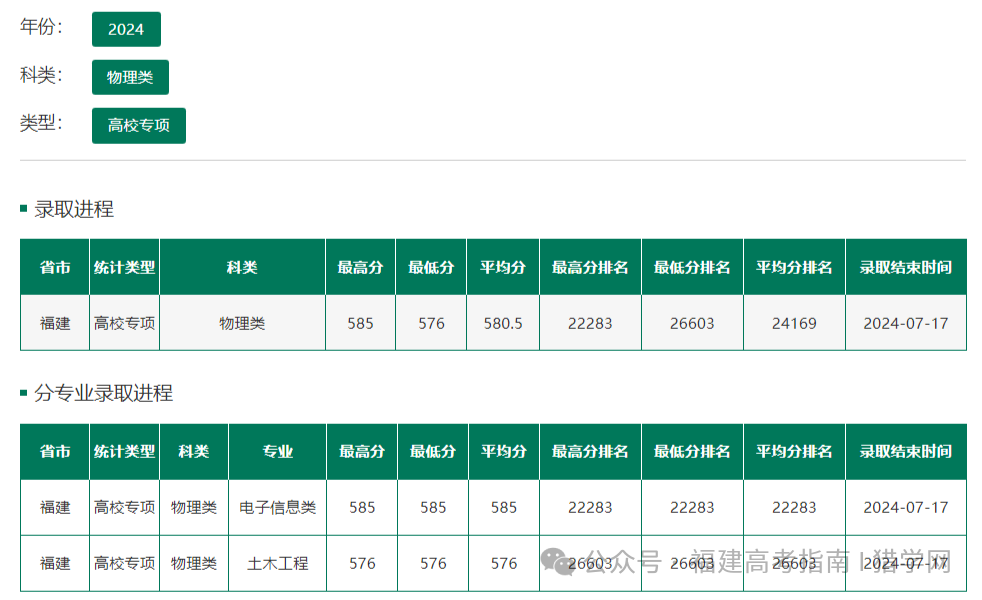Click the 年份 label

pyautogui.click(x=41, y=26)
